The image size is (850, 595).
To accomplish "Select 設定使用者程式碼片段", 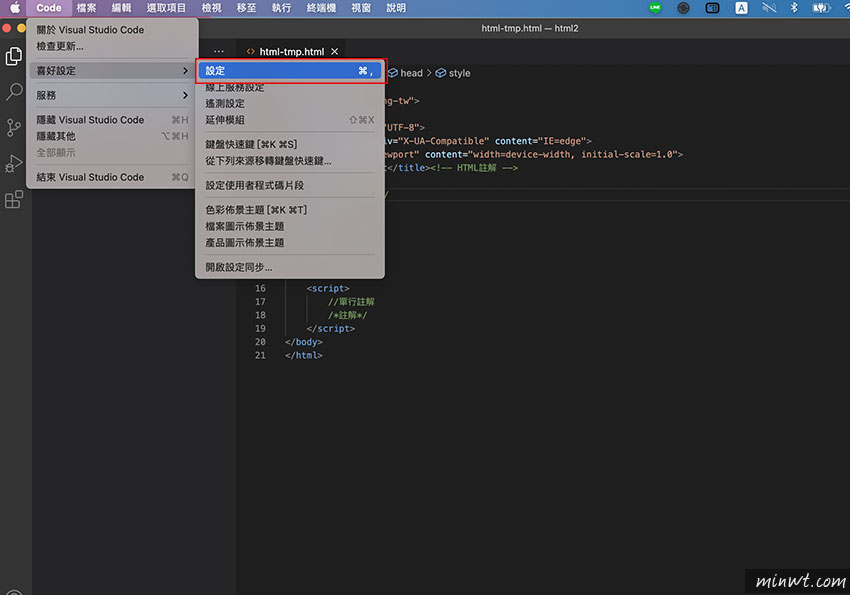I will 290,185.
